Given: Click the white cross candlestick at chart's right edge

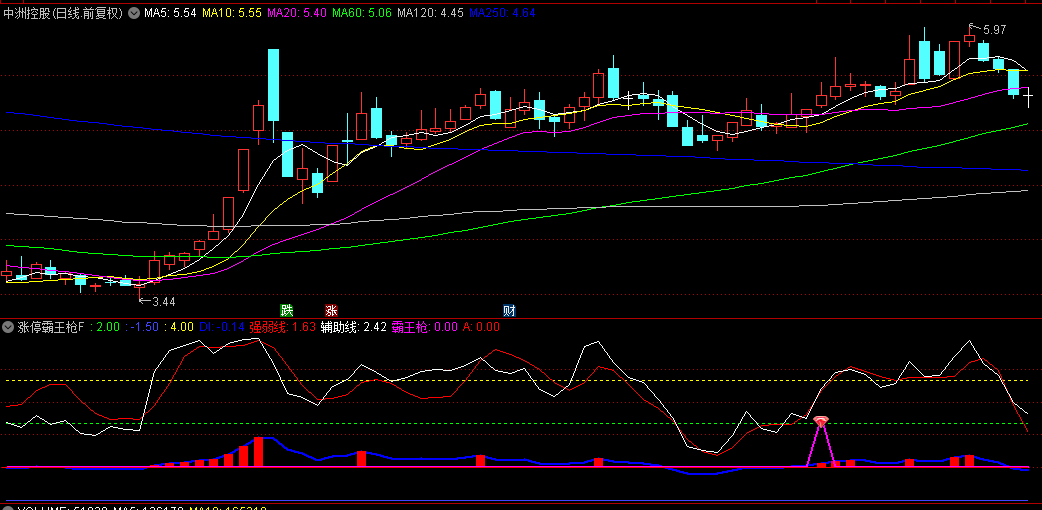Looking at the screenshot, I should click(1027, 96).
